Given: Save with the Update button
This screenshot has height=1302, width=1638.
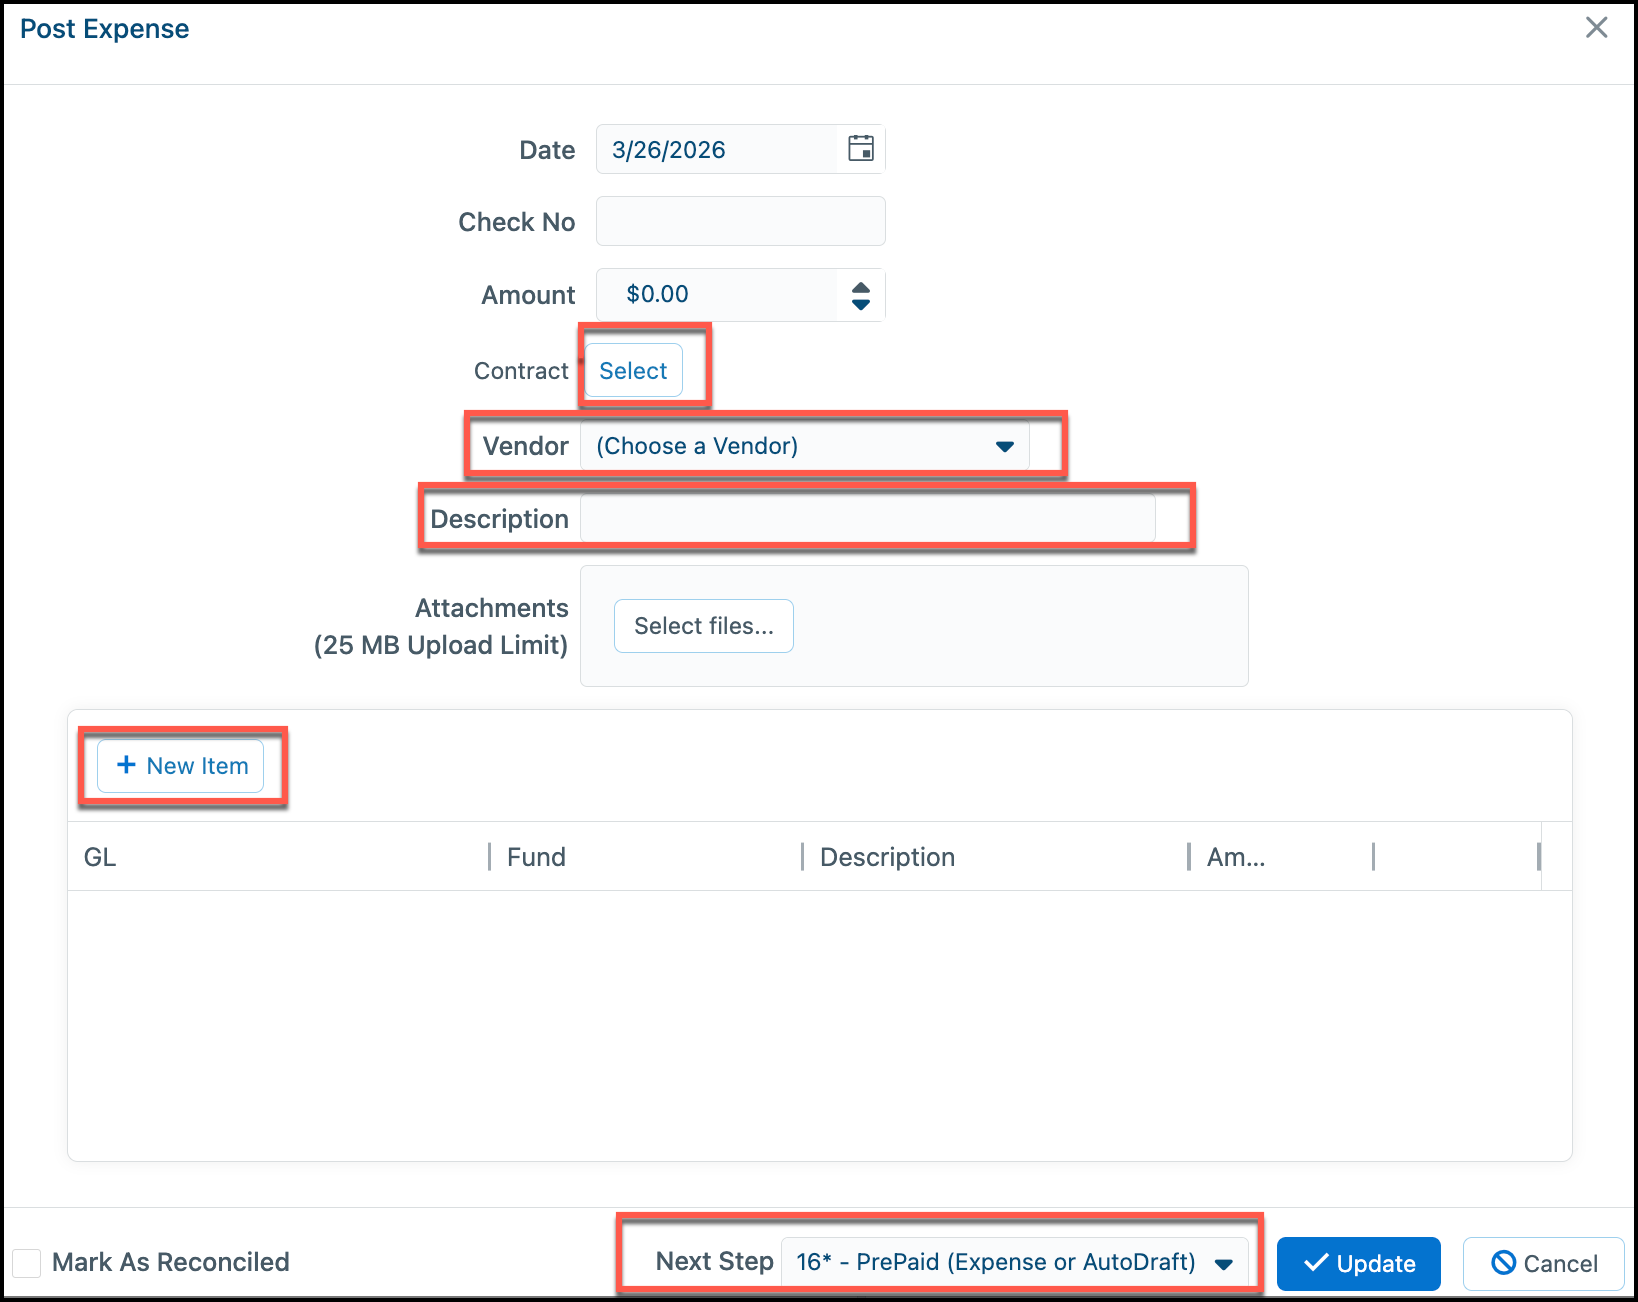Looking at the screenshot, I should (x=1359, y=1263).
